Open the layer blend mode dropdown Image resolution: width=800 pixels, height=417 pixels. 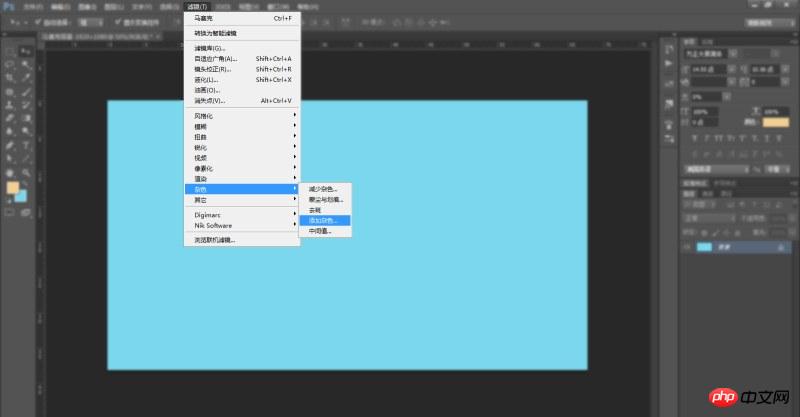click(x=710, y=218)
